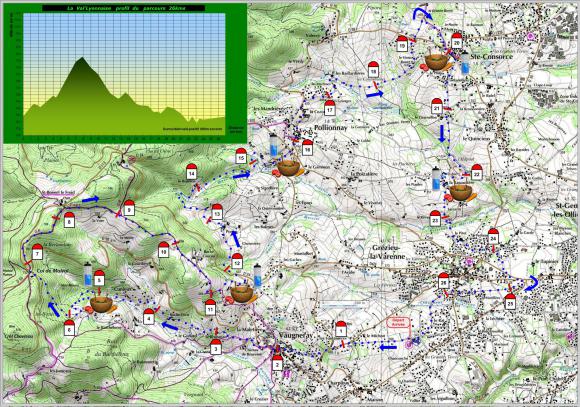This screenshot has height=407, width=580.
Task: Select the kilometer 12 marker
Action: click(237, 261)
